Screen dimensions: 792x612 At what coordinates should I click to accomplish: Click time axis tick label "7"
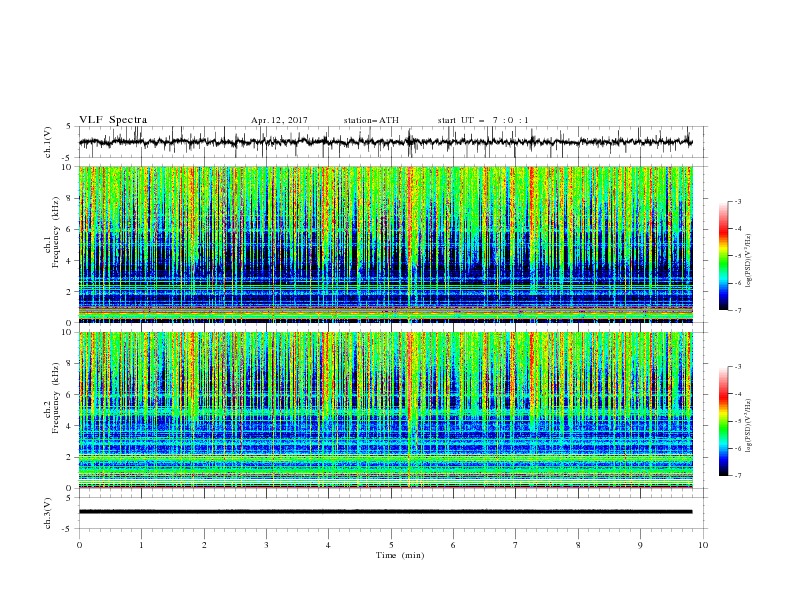tap(516, 545)
